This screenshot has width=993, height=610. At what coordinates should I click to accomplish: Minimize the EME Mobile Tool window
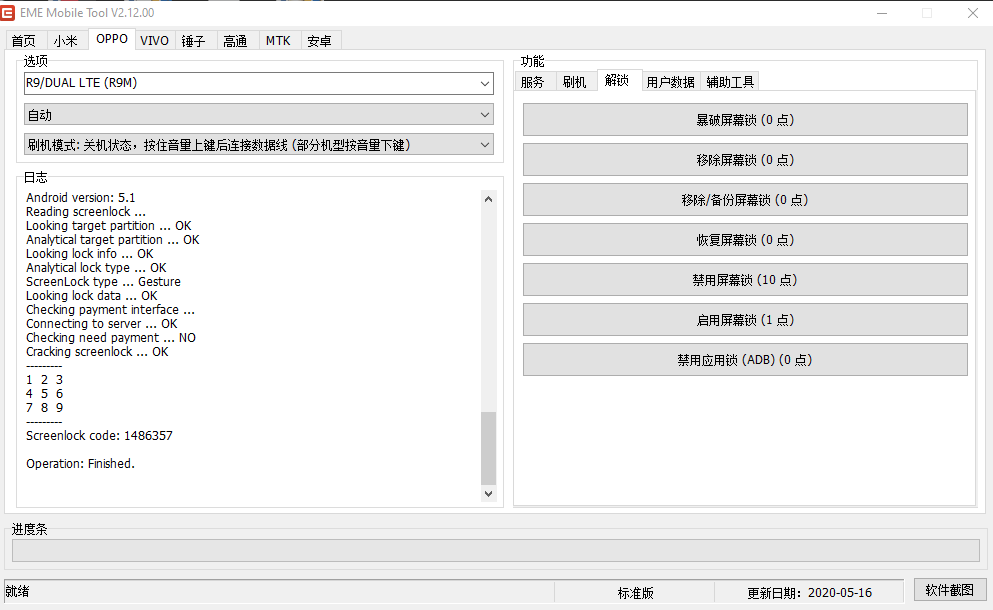[882, 13]
